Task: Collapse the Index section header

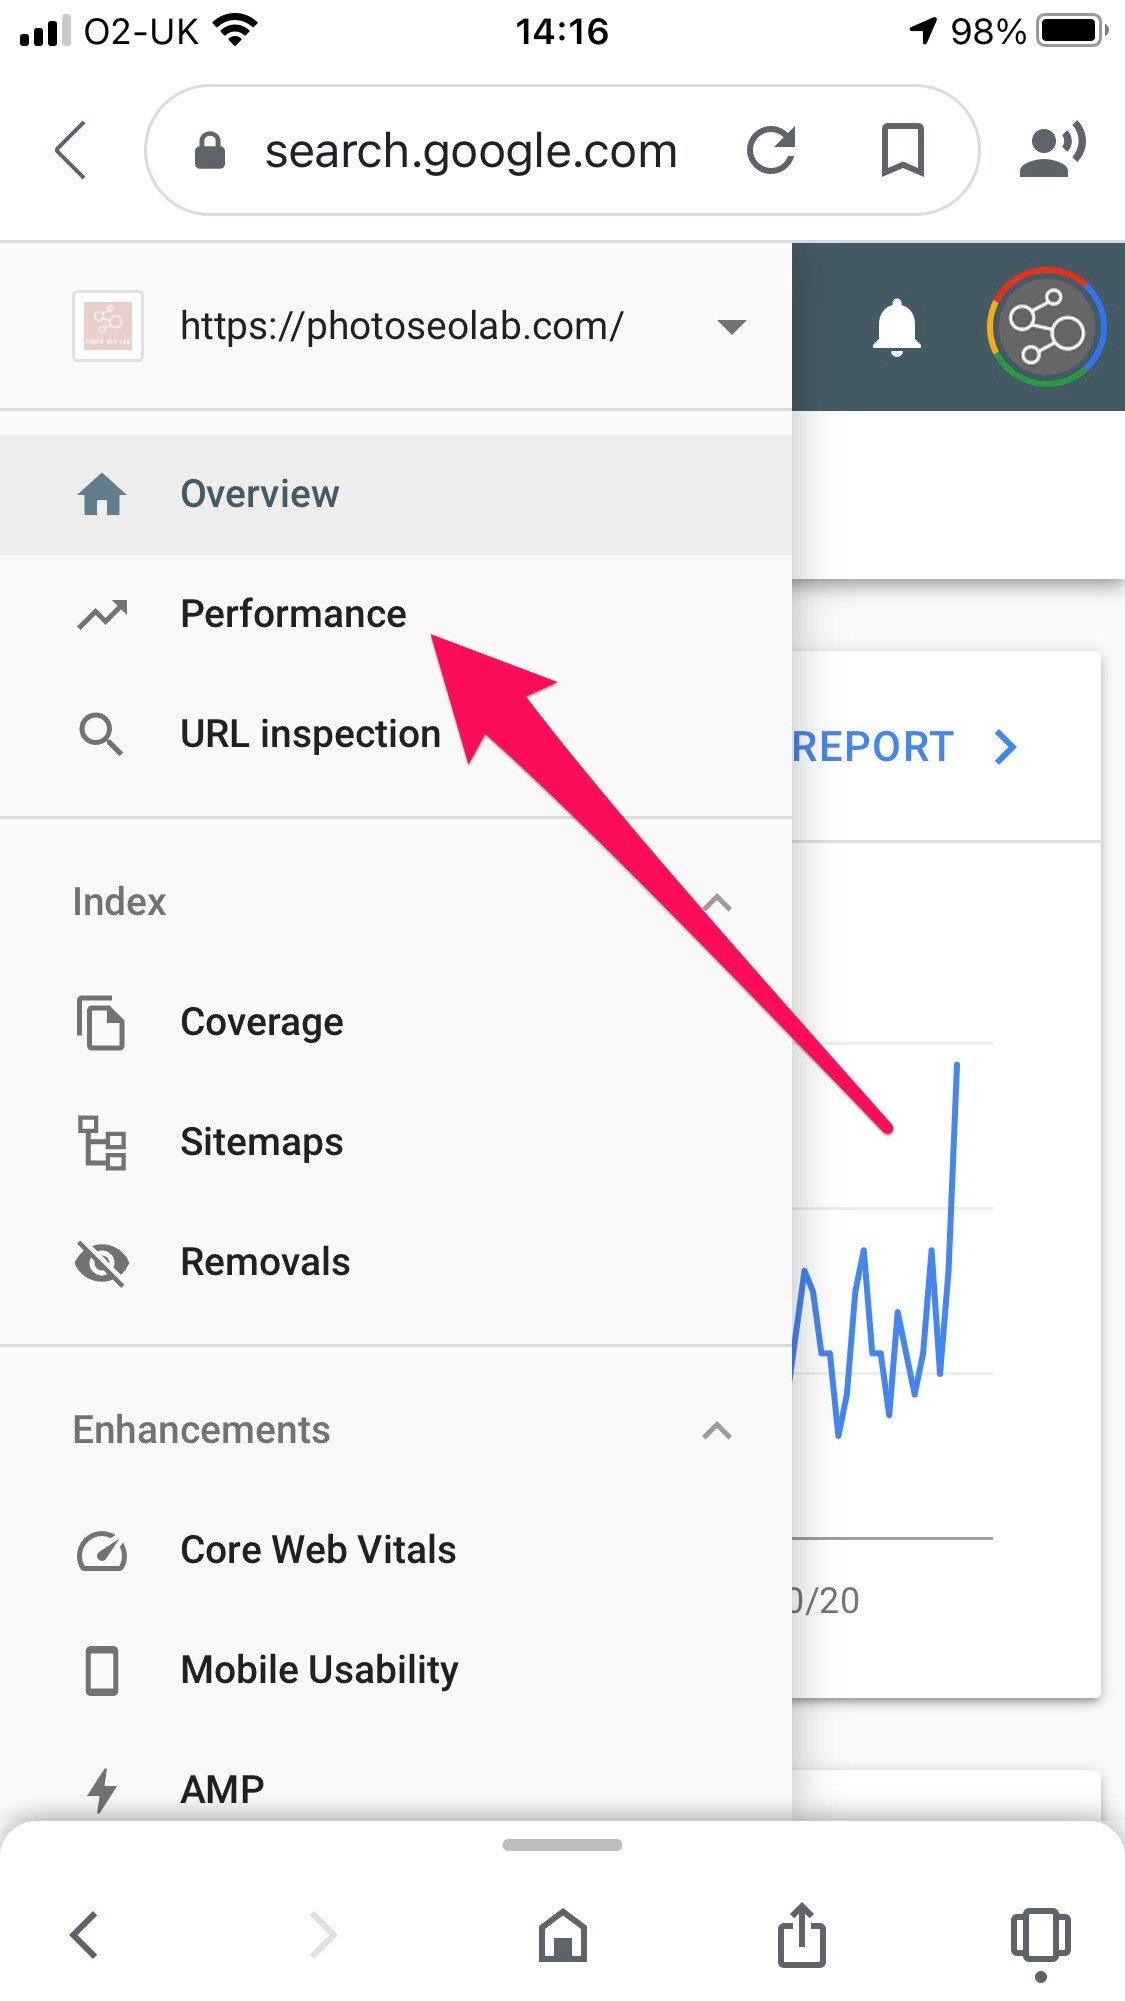Action: (x=396, y=902)
